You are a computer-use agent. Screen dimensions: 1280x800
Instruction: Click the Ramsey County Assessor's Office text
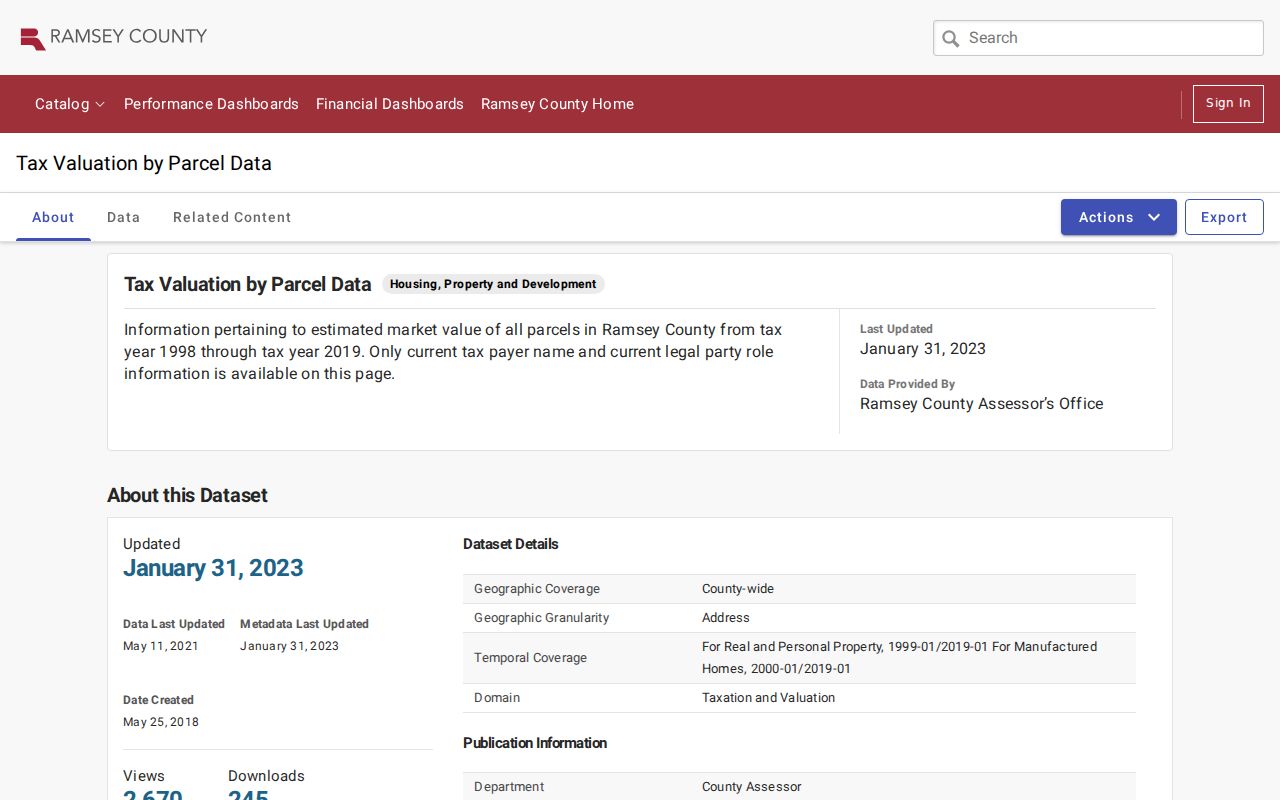pos(982,404)
